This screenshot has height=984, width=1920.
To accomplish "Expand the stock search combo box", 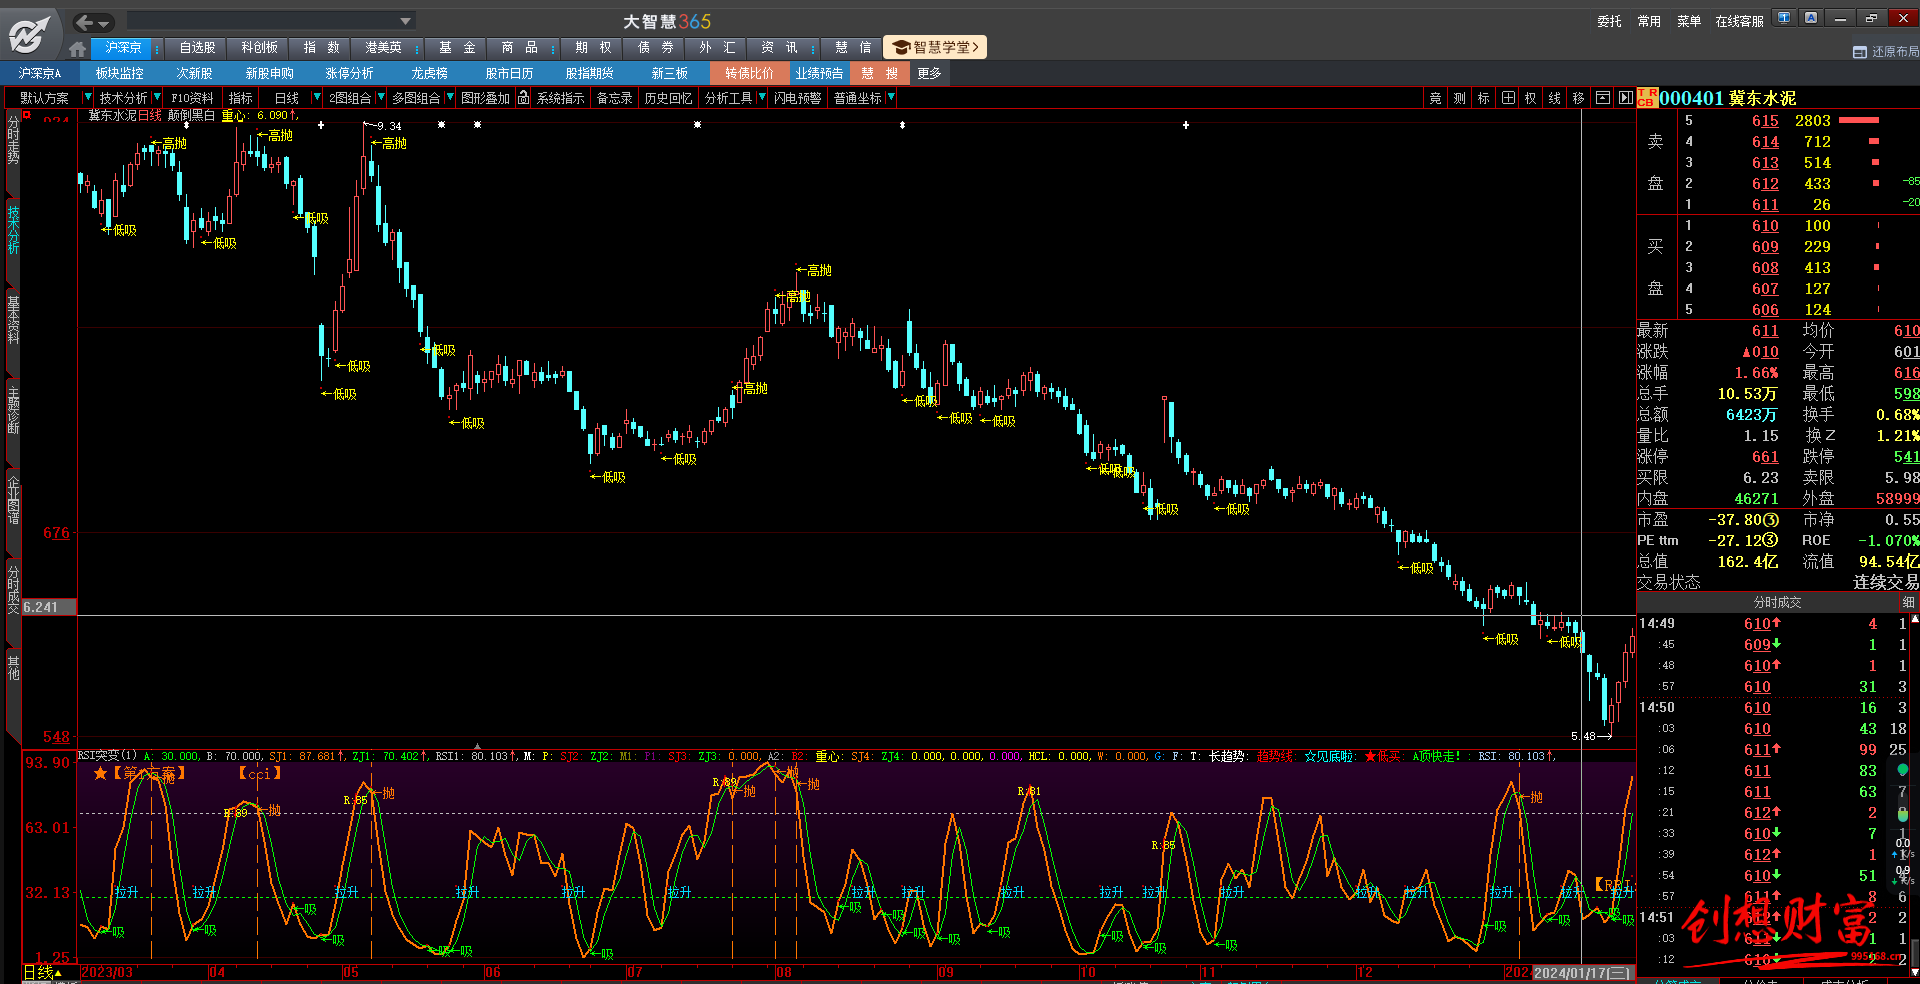I will tap(405, 21).
